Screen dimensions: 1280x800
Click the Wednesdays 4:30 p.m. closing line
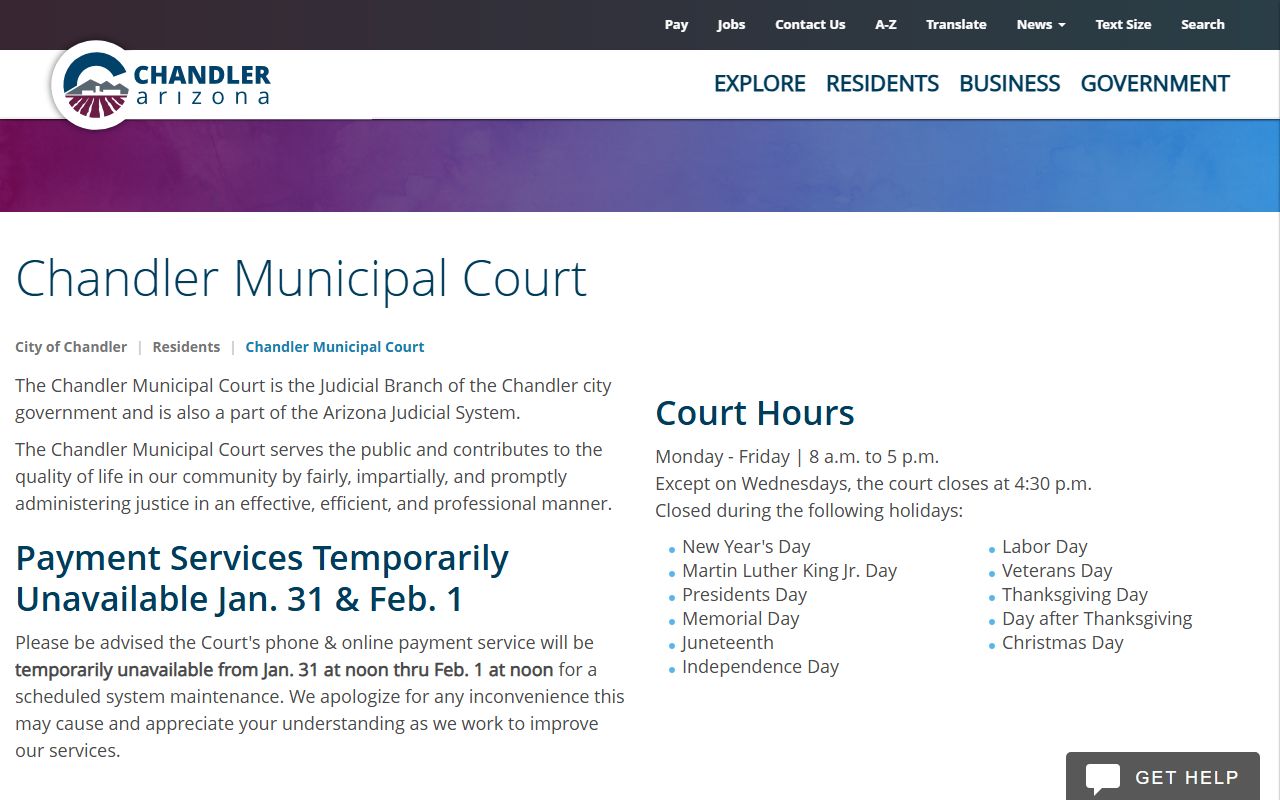point(873,484)
